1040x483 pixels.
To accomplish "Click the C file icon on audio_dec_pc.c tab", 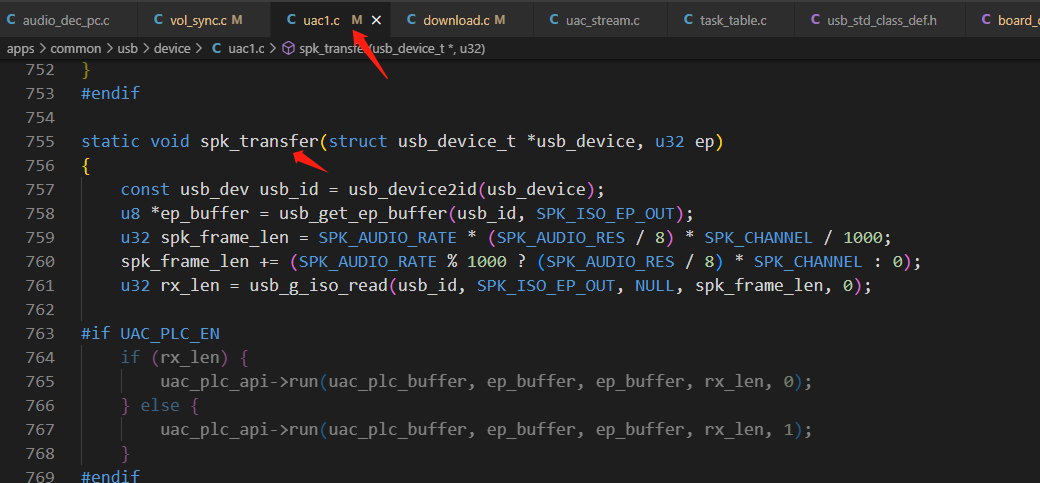I will click(x=11, y=20).
